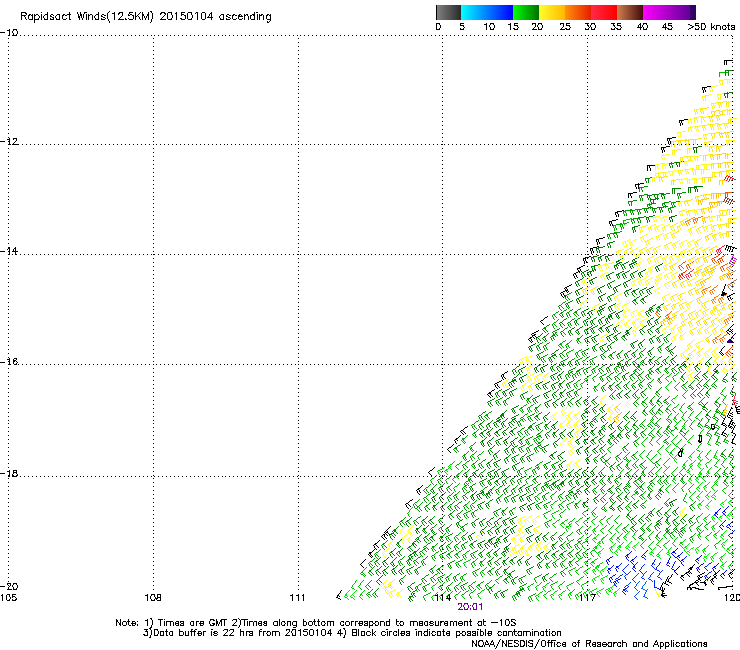Click the dark purple >50 knots swatch
Viewport: 740px width, 650px height.
[x=692, y=12]
